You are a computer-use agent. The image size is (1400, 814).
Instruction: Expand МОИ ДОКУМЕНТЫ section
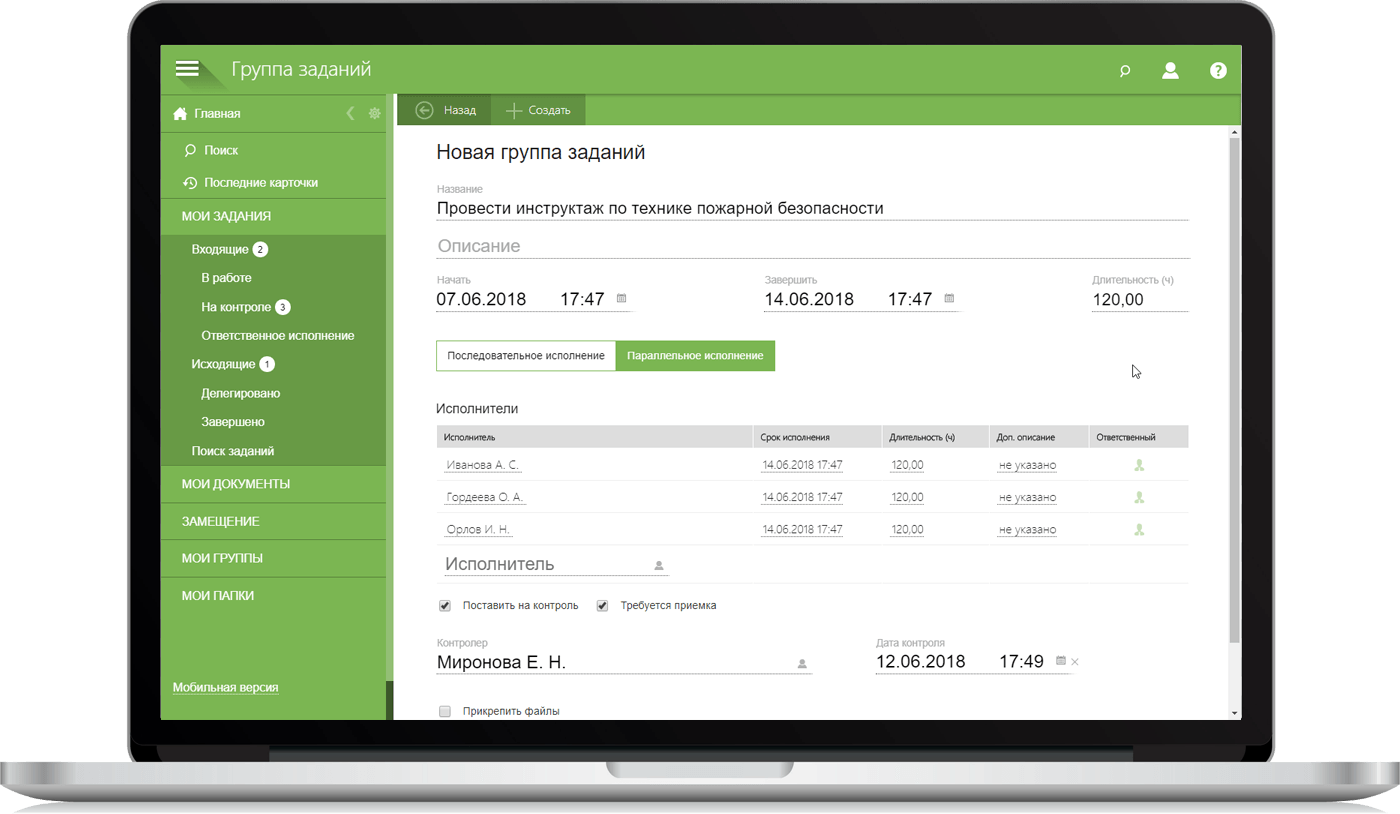pyautogui.click(x=273, y=484)
